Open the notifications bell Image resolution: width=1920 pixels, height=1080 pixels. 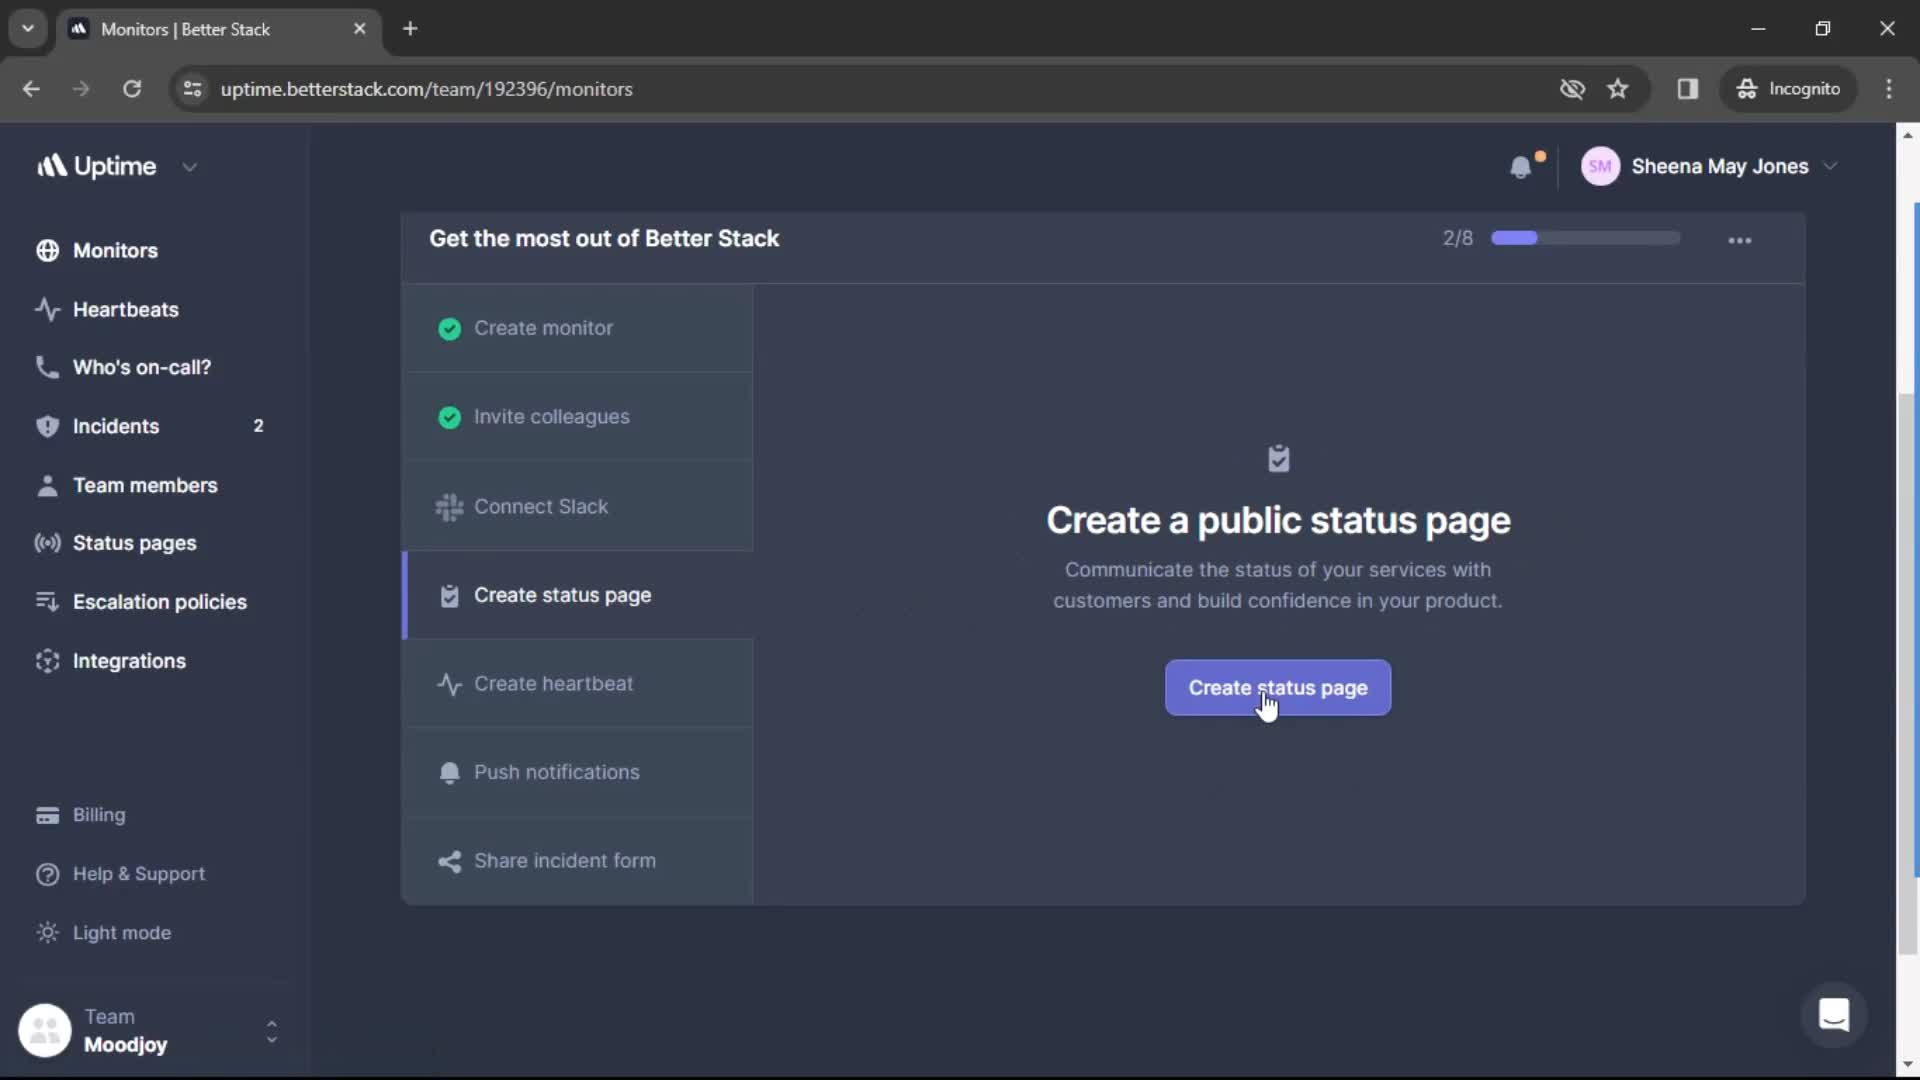pyautogui.click(x=1521, y=167)
